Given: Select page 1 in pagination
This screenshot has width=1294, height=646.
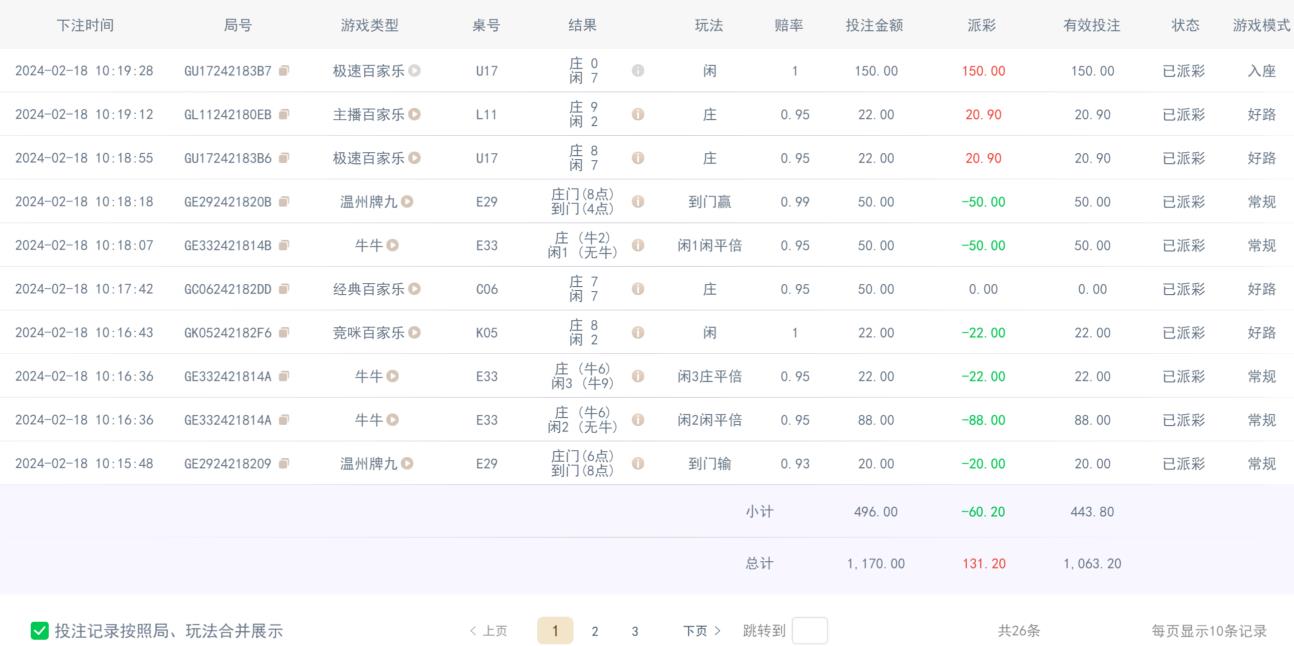Looking at the screenshot, I should tap(555, 631).
